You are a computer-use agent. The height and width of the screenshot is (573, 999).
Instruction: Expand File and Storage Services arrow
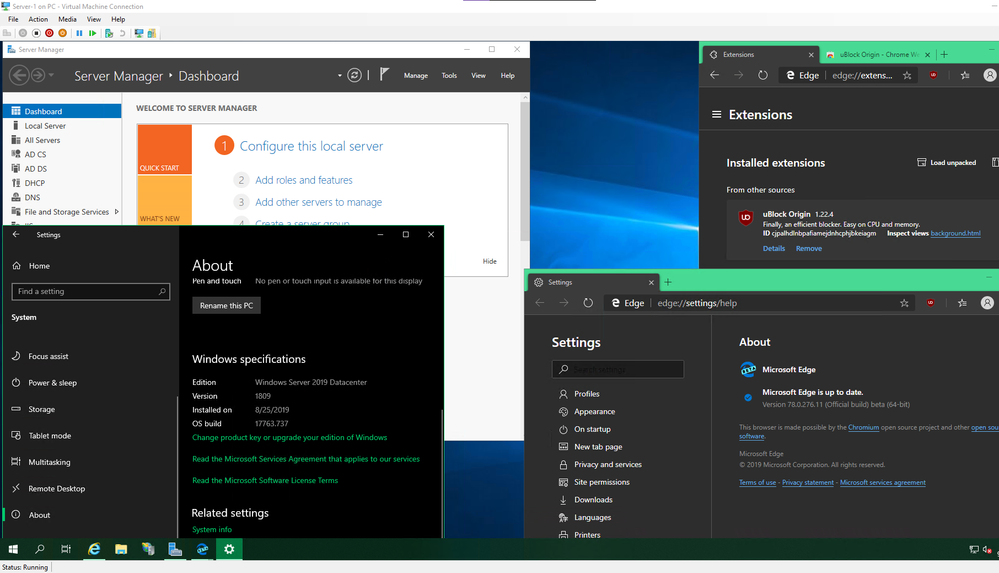[x=117, y=212]
